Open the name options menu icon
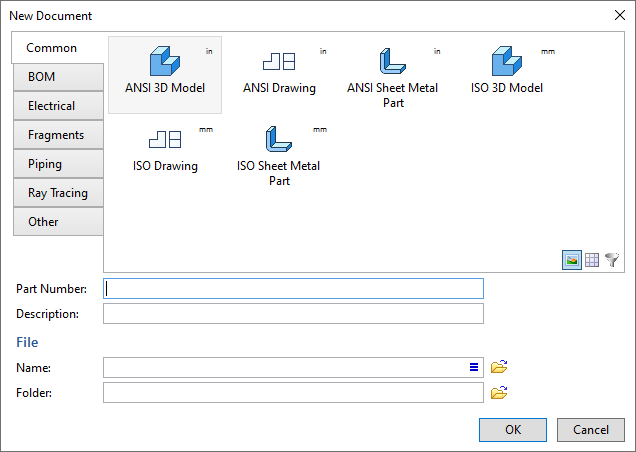The image size is (636, 452). tap(474, 367)
